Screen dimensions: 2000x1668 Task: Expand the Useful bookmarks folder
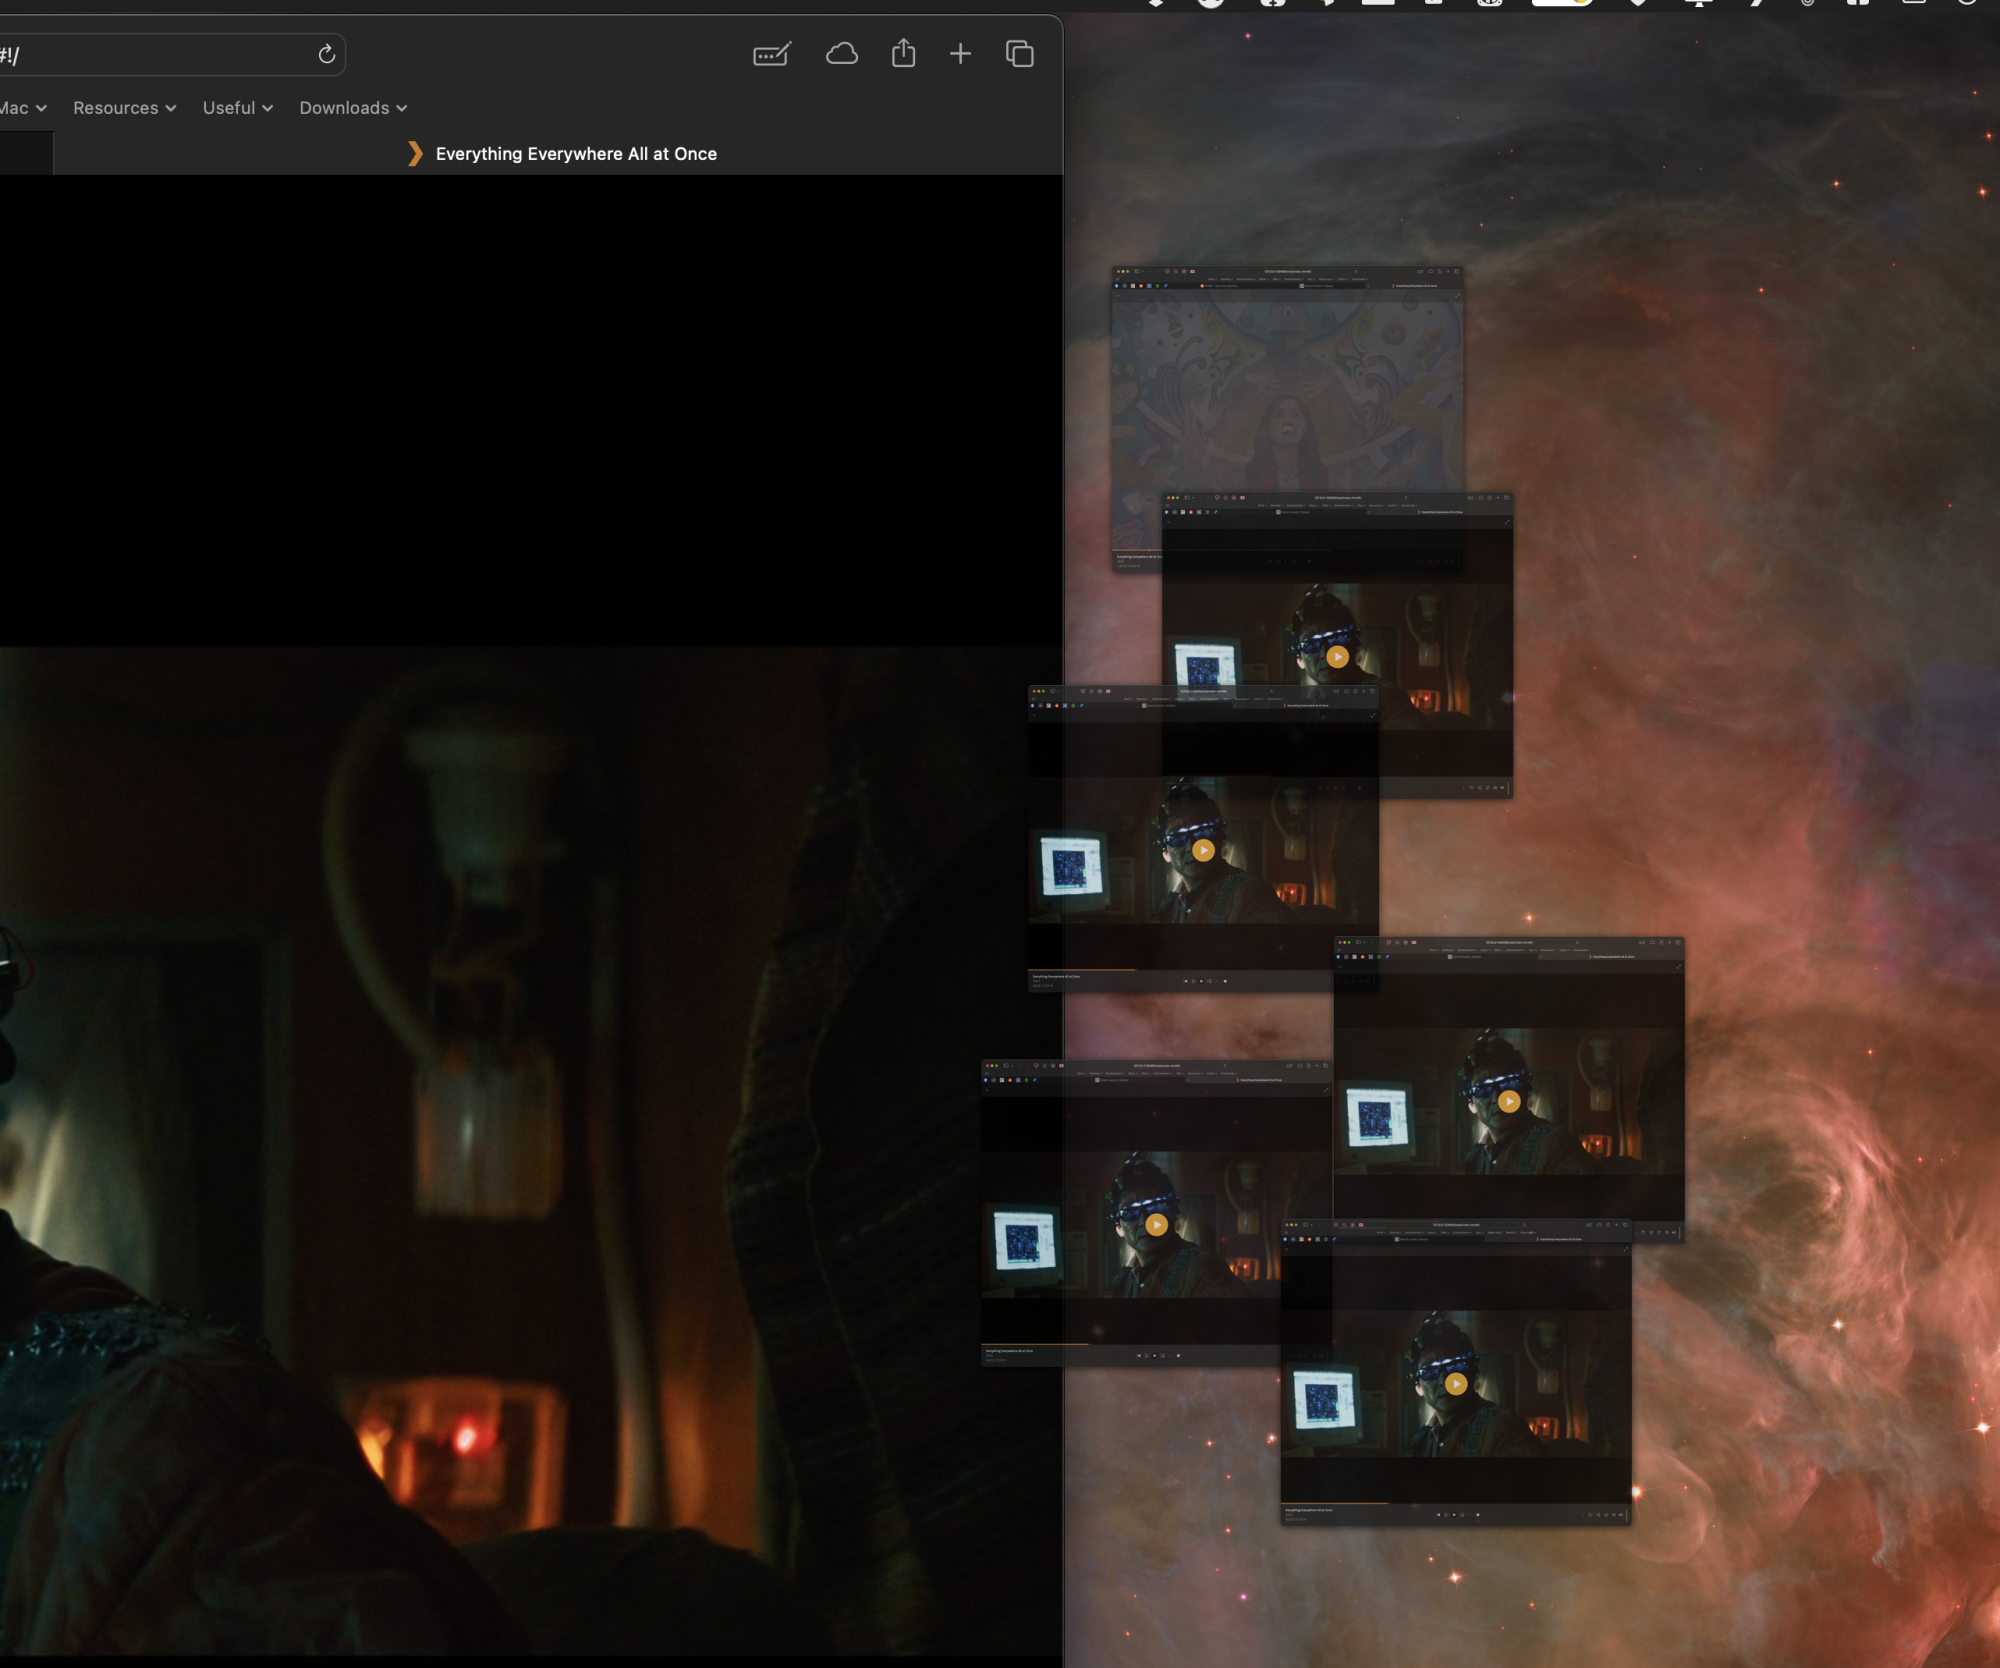pyautogui.click(x=237, y=108)
